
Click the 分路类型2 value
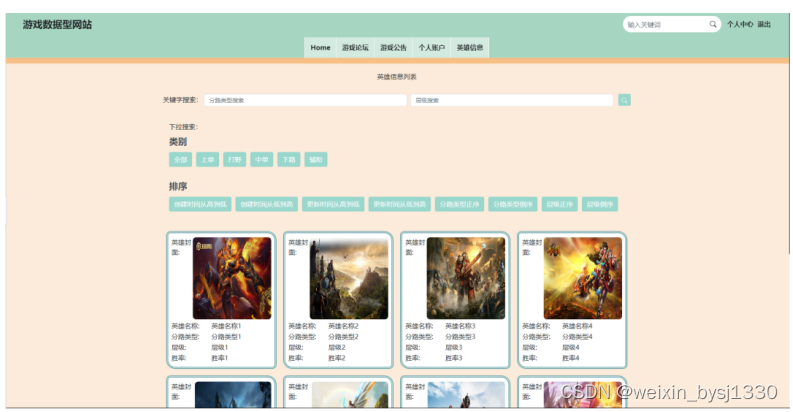(x=343, y=337)
